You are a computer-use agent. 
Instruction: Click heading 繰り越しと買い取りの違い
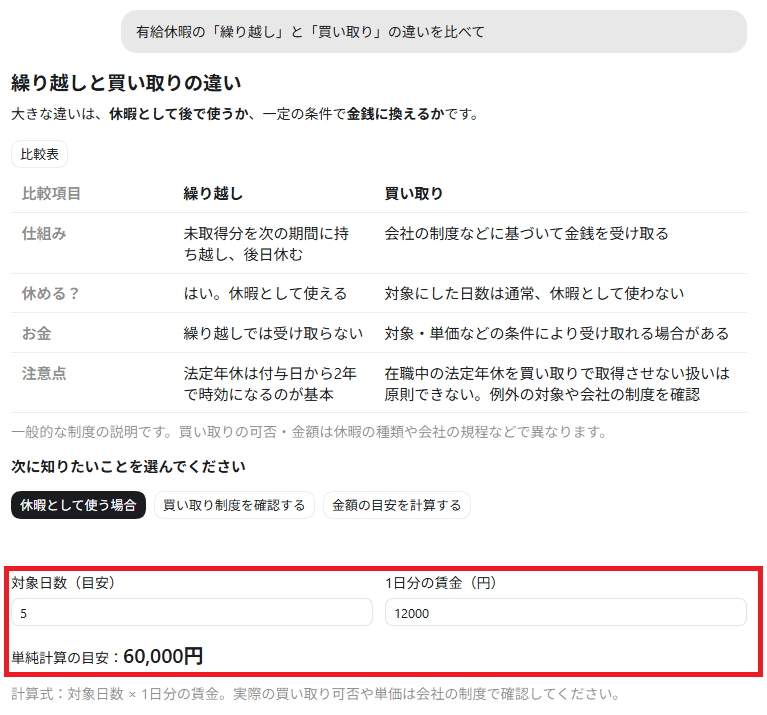pyautogui.click(x=126, y=83)
